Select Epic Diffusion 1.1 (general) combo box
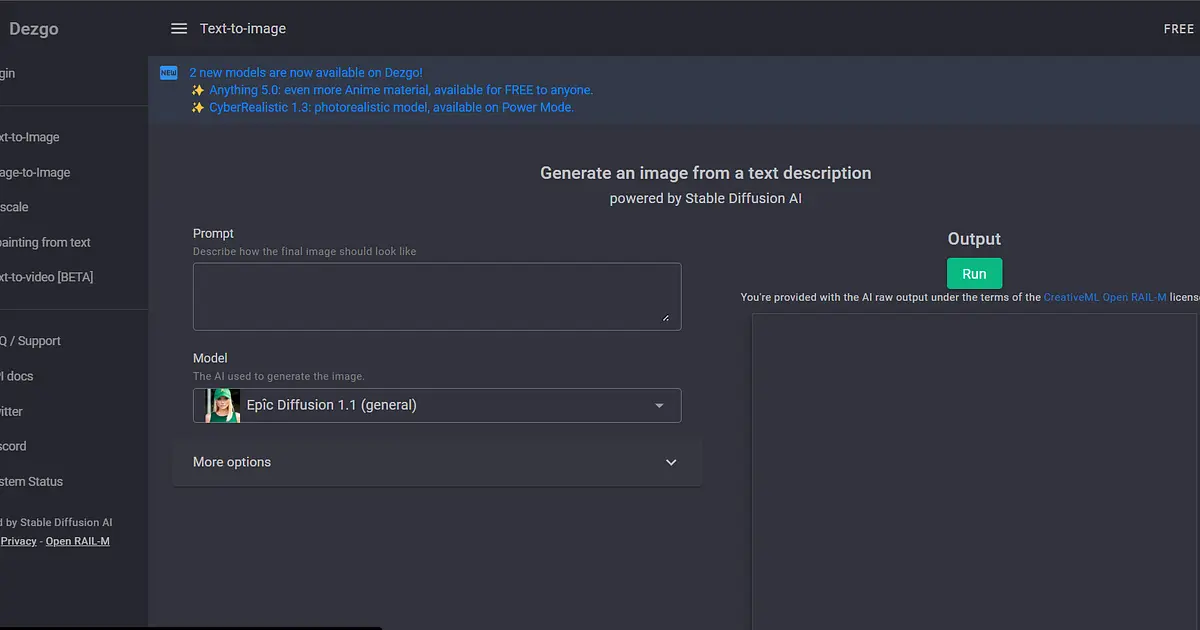The width and height of the screenshot is (1200, 630). tap(437, 405)
